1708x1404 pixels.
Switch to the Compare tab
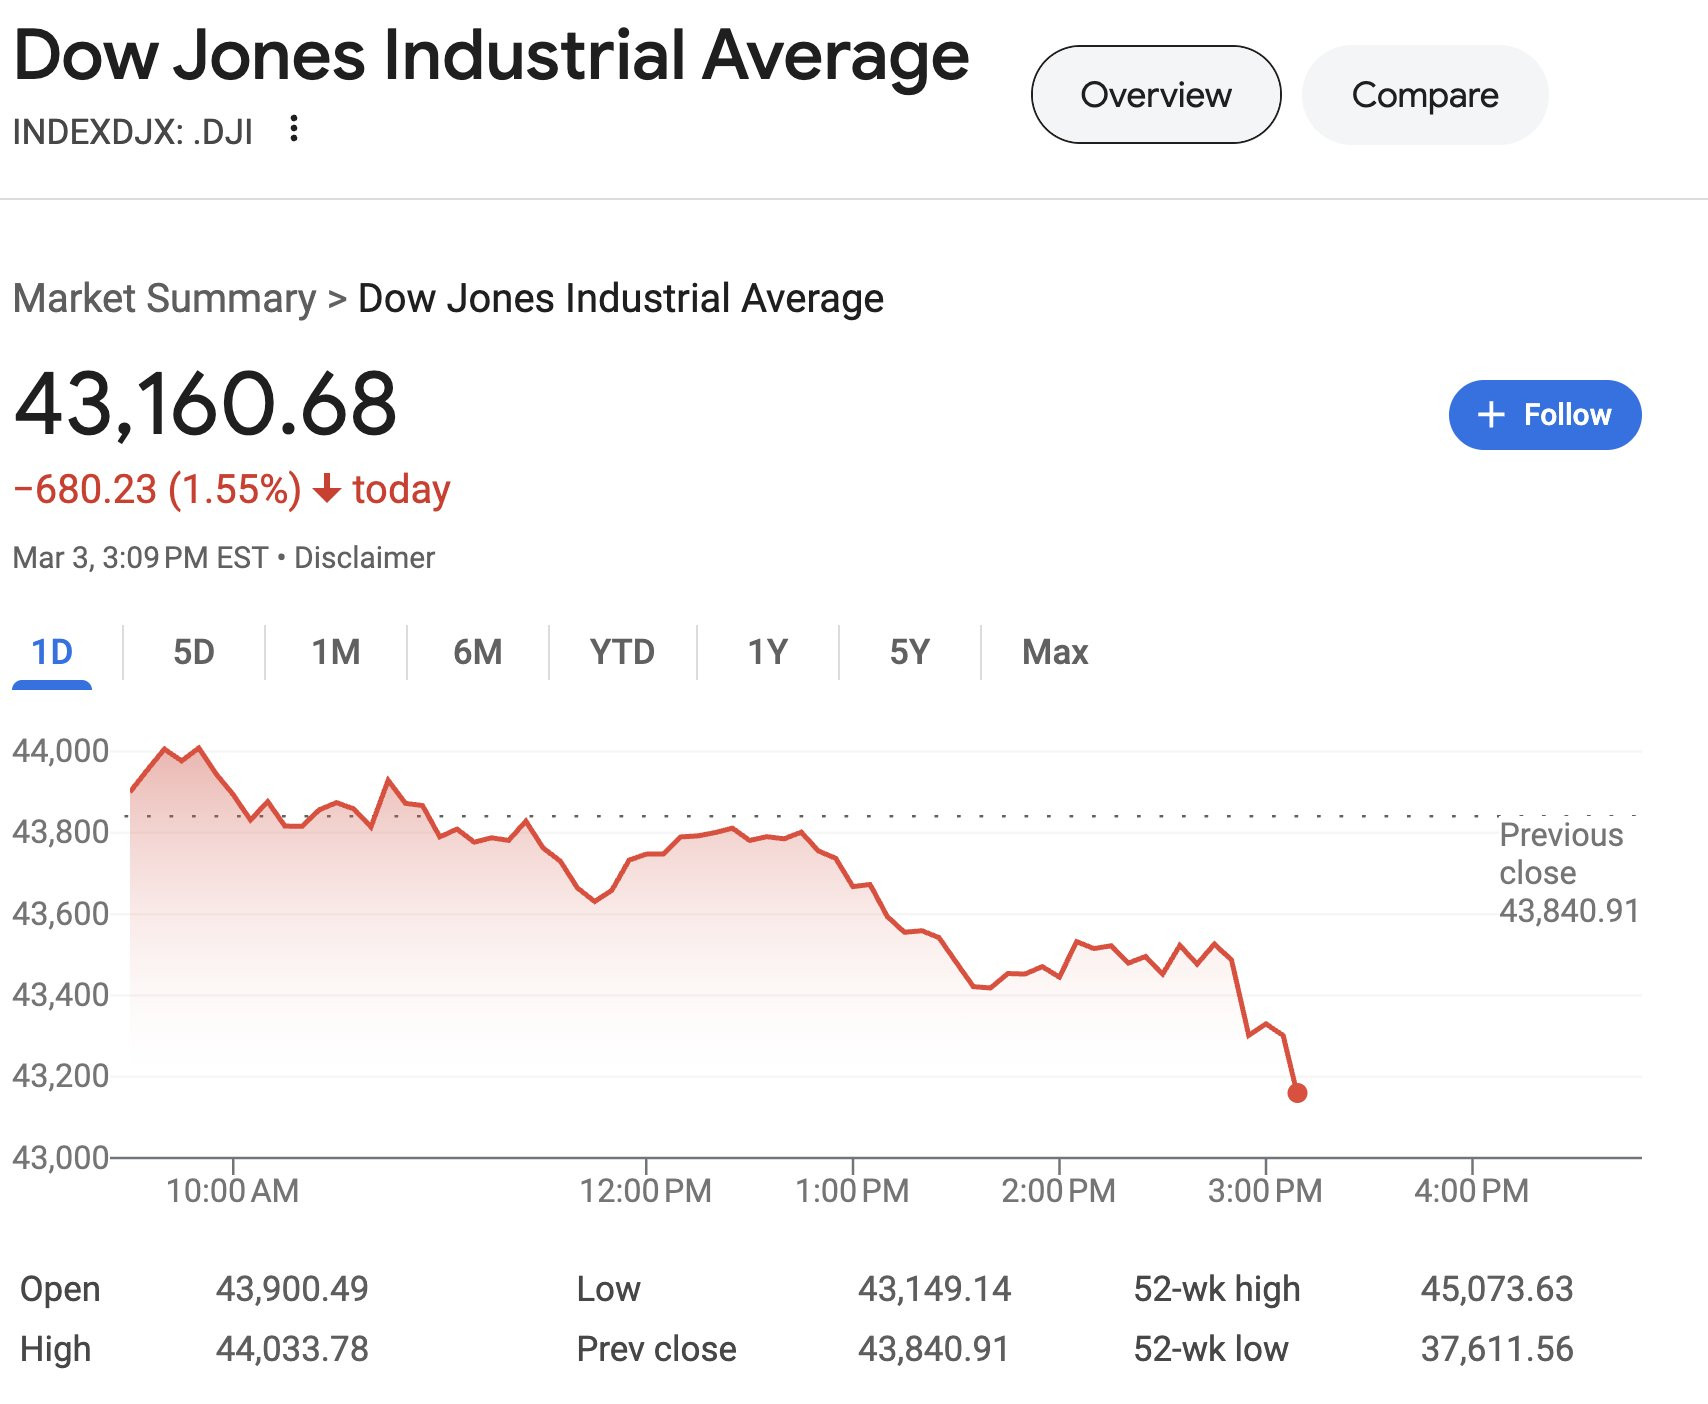coord(1424,95)
